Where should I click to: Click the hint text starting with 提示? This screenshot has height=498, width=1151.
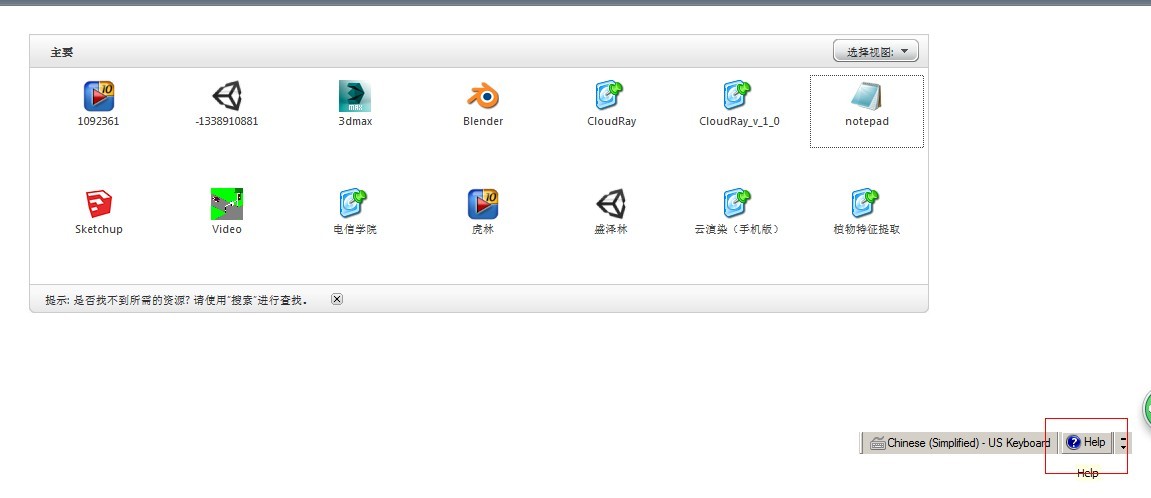(x=177, y=300)
